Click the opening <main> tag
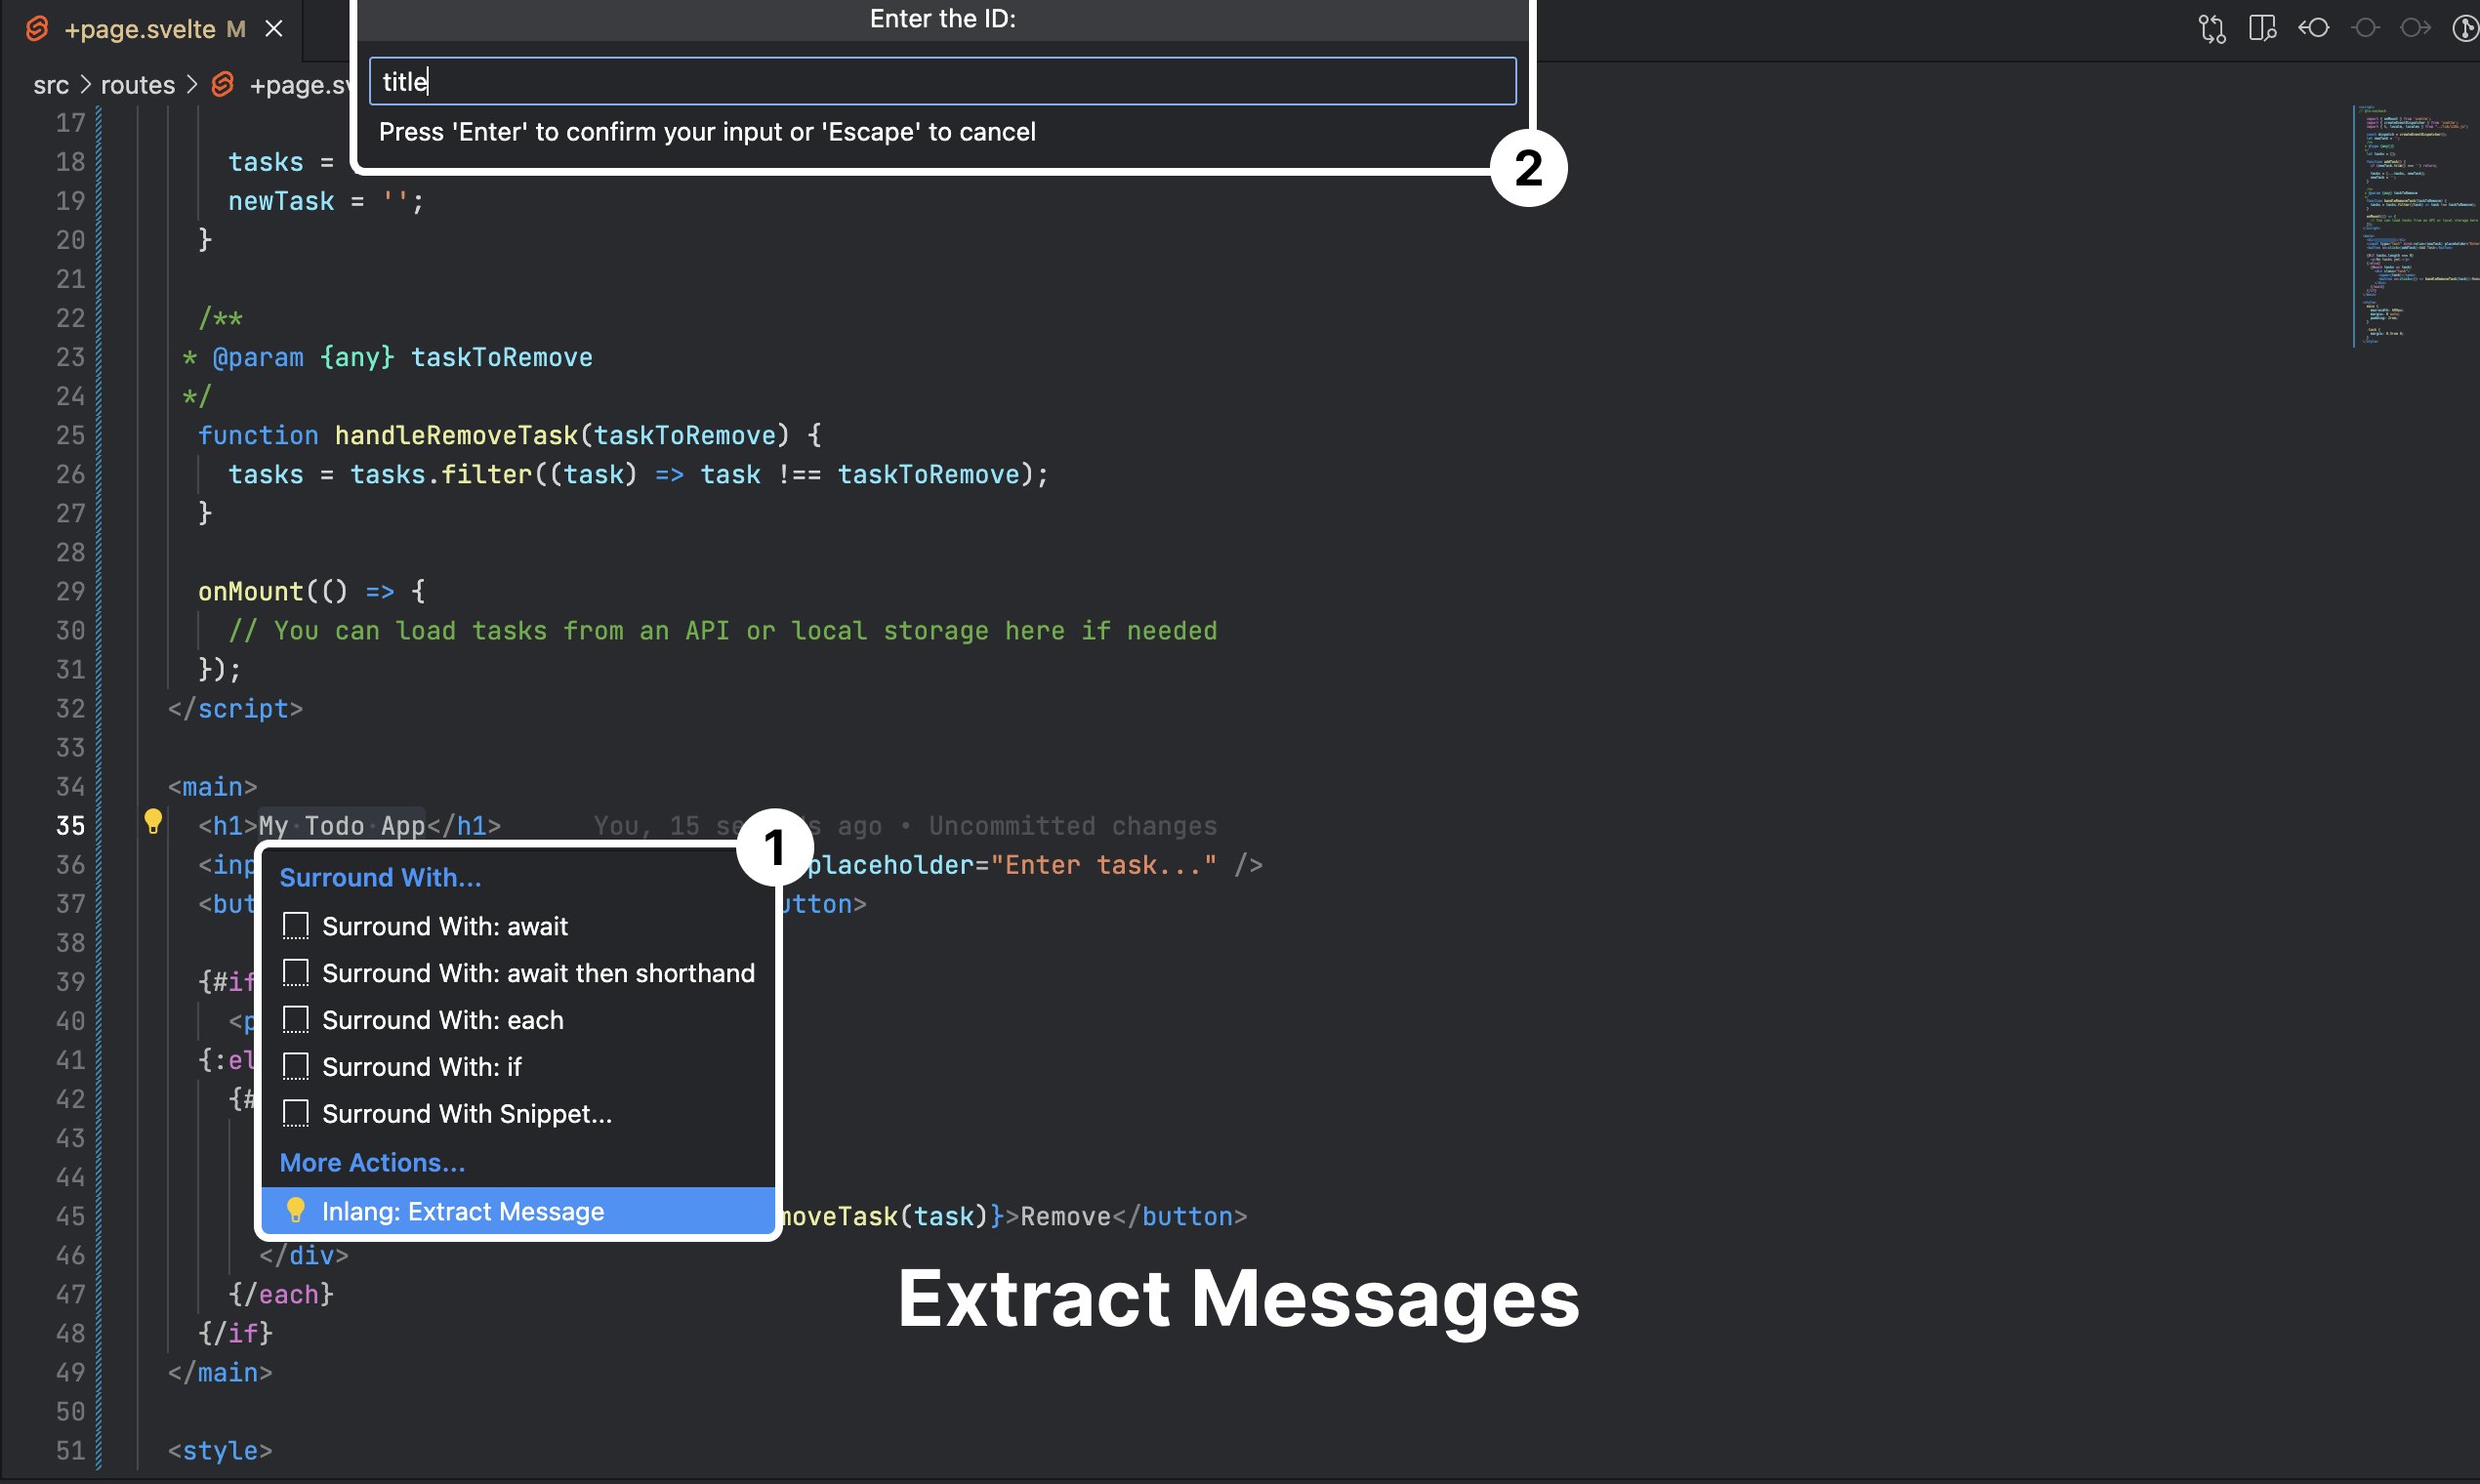 212,786
